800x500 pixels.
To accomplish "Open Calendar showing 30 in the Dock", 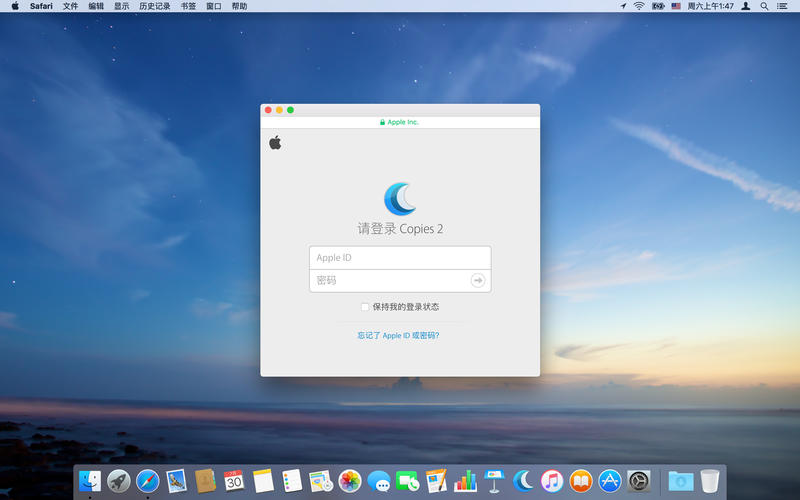I will pos(234,481).
